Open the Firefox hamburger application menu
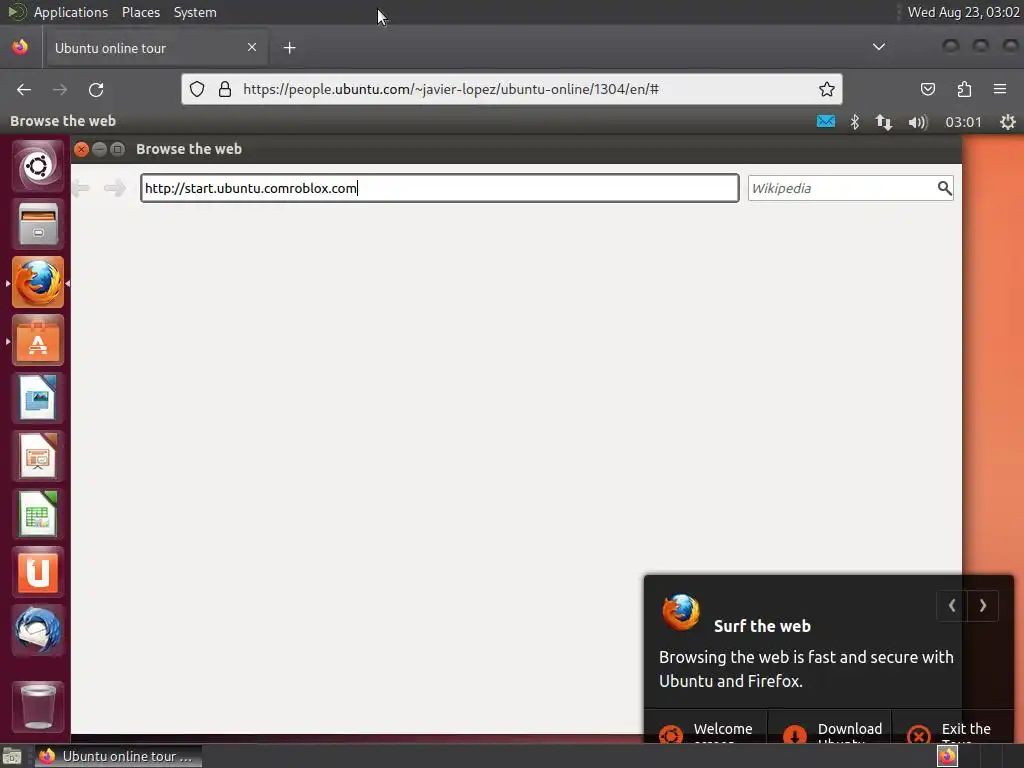Screen dimensions: 1024x768 (x=1000, y=89)
